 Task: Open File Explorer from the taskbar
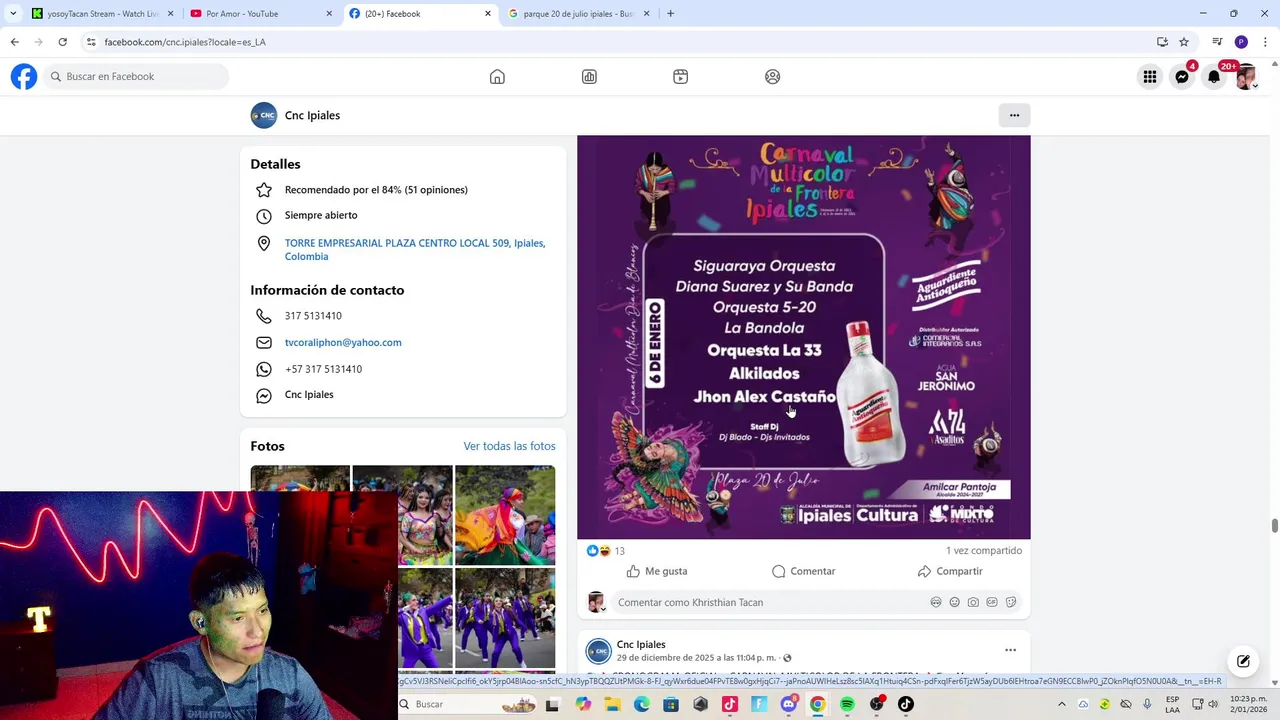click(x=612, y=704)
